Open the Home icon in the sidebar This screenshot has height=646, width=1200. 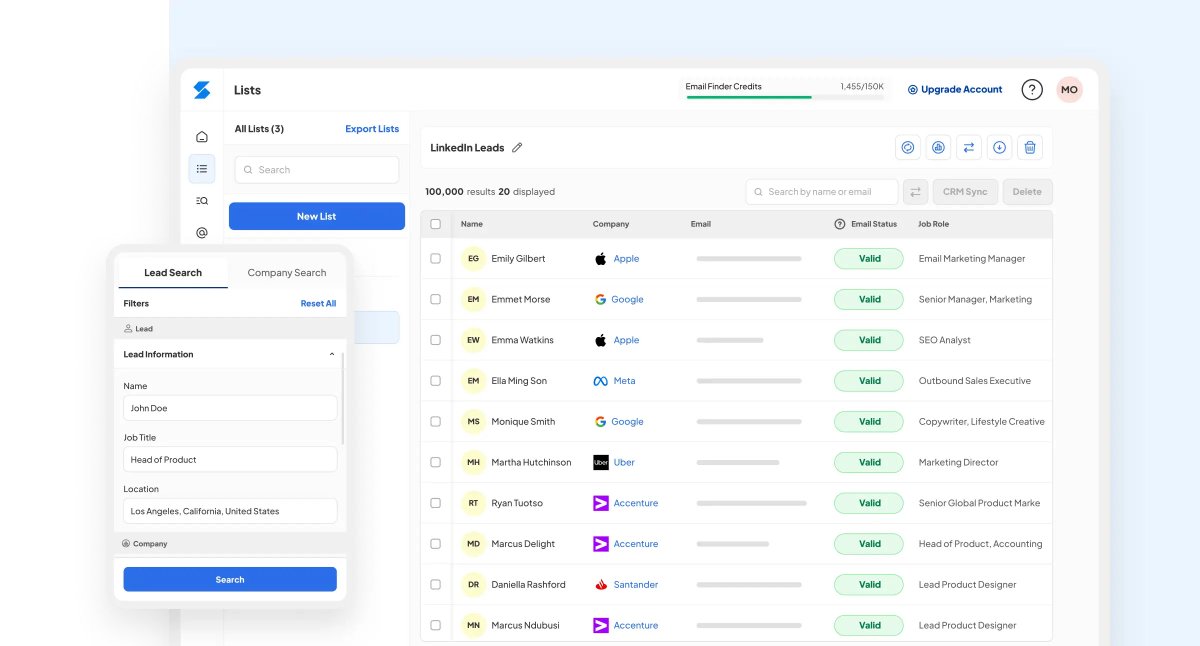point(202,137)
